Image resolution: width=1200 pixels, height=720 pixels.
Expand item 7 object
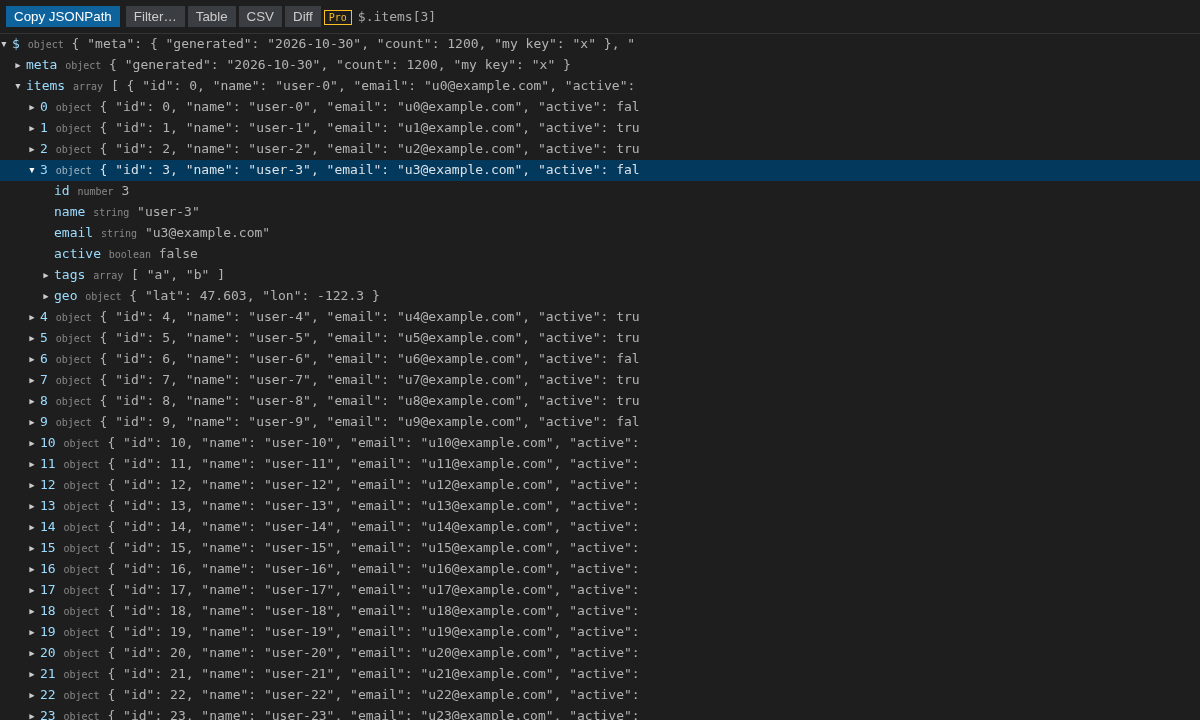click(32, 380)
